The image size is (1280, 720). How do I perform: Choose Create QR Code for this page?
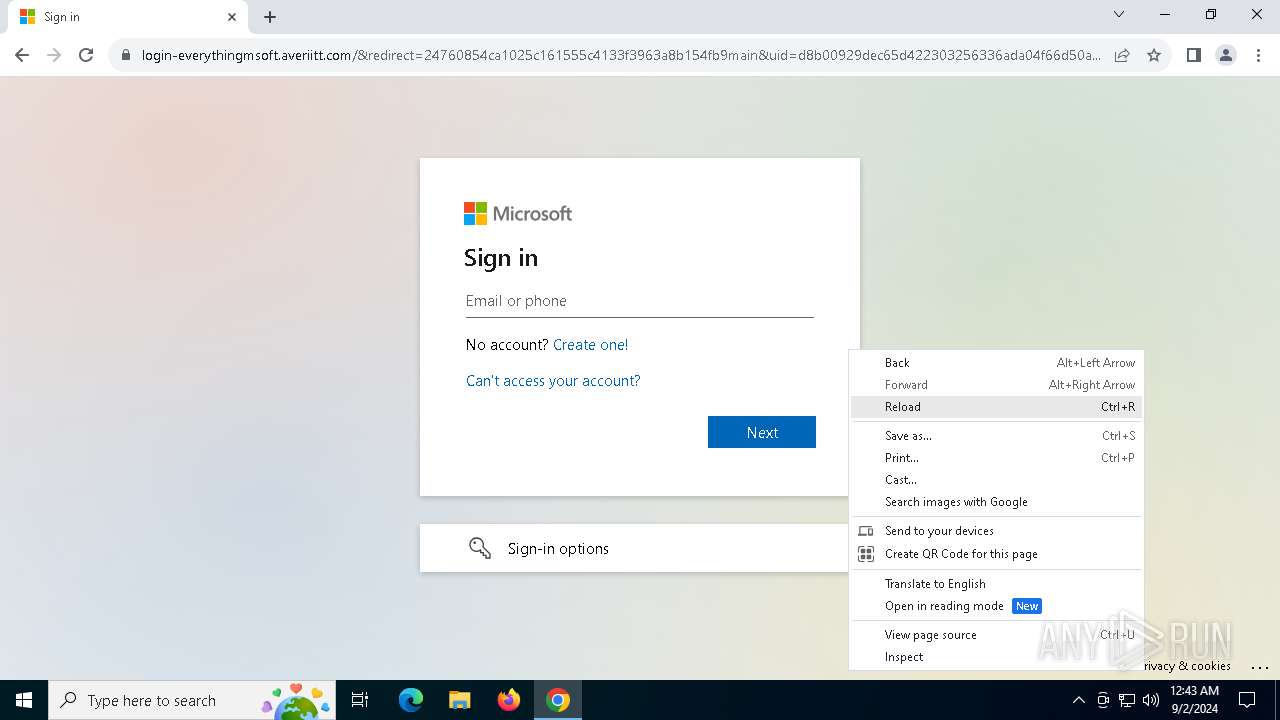pyautogui.click(x=996, y=554)
